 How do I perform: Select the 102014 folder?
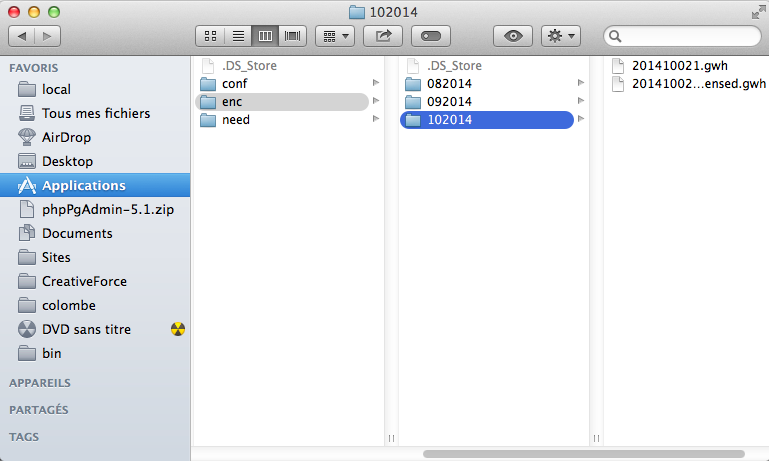(487, 120)
